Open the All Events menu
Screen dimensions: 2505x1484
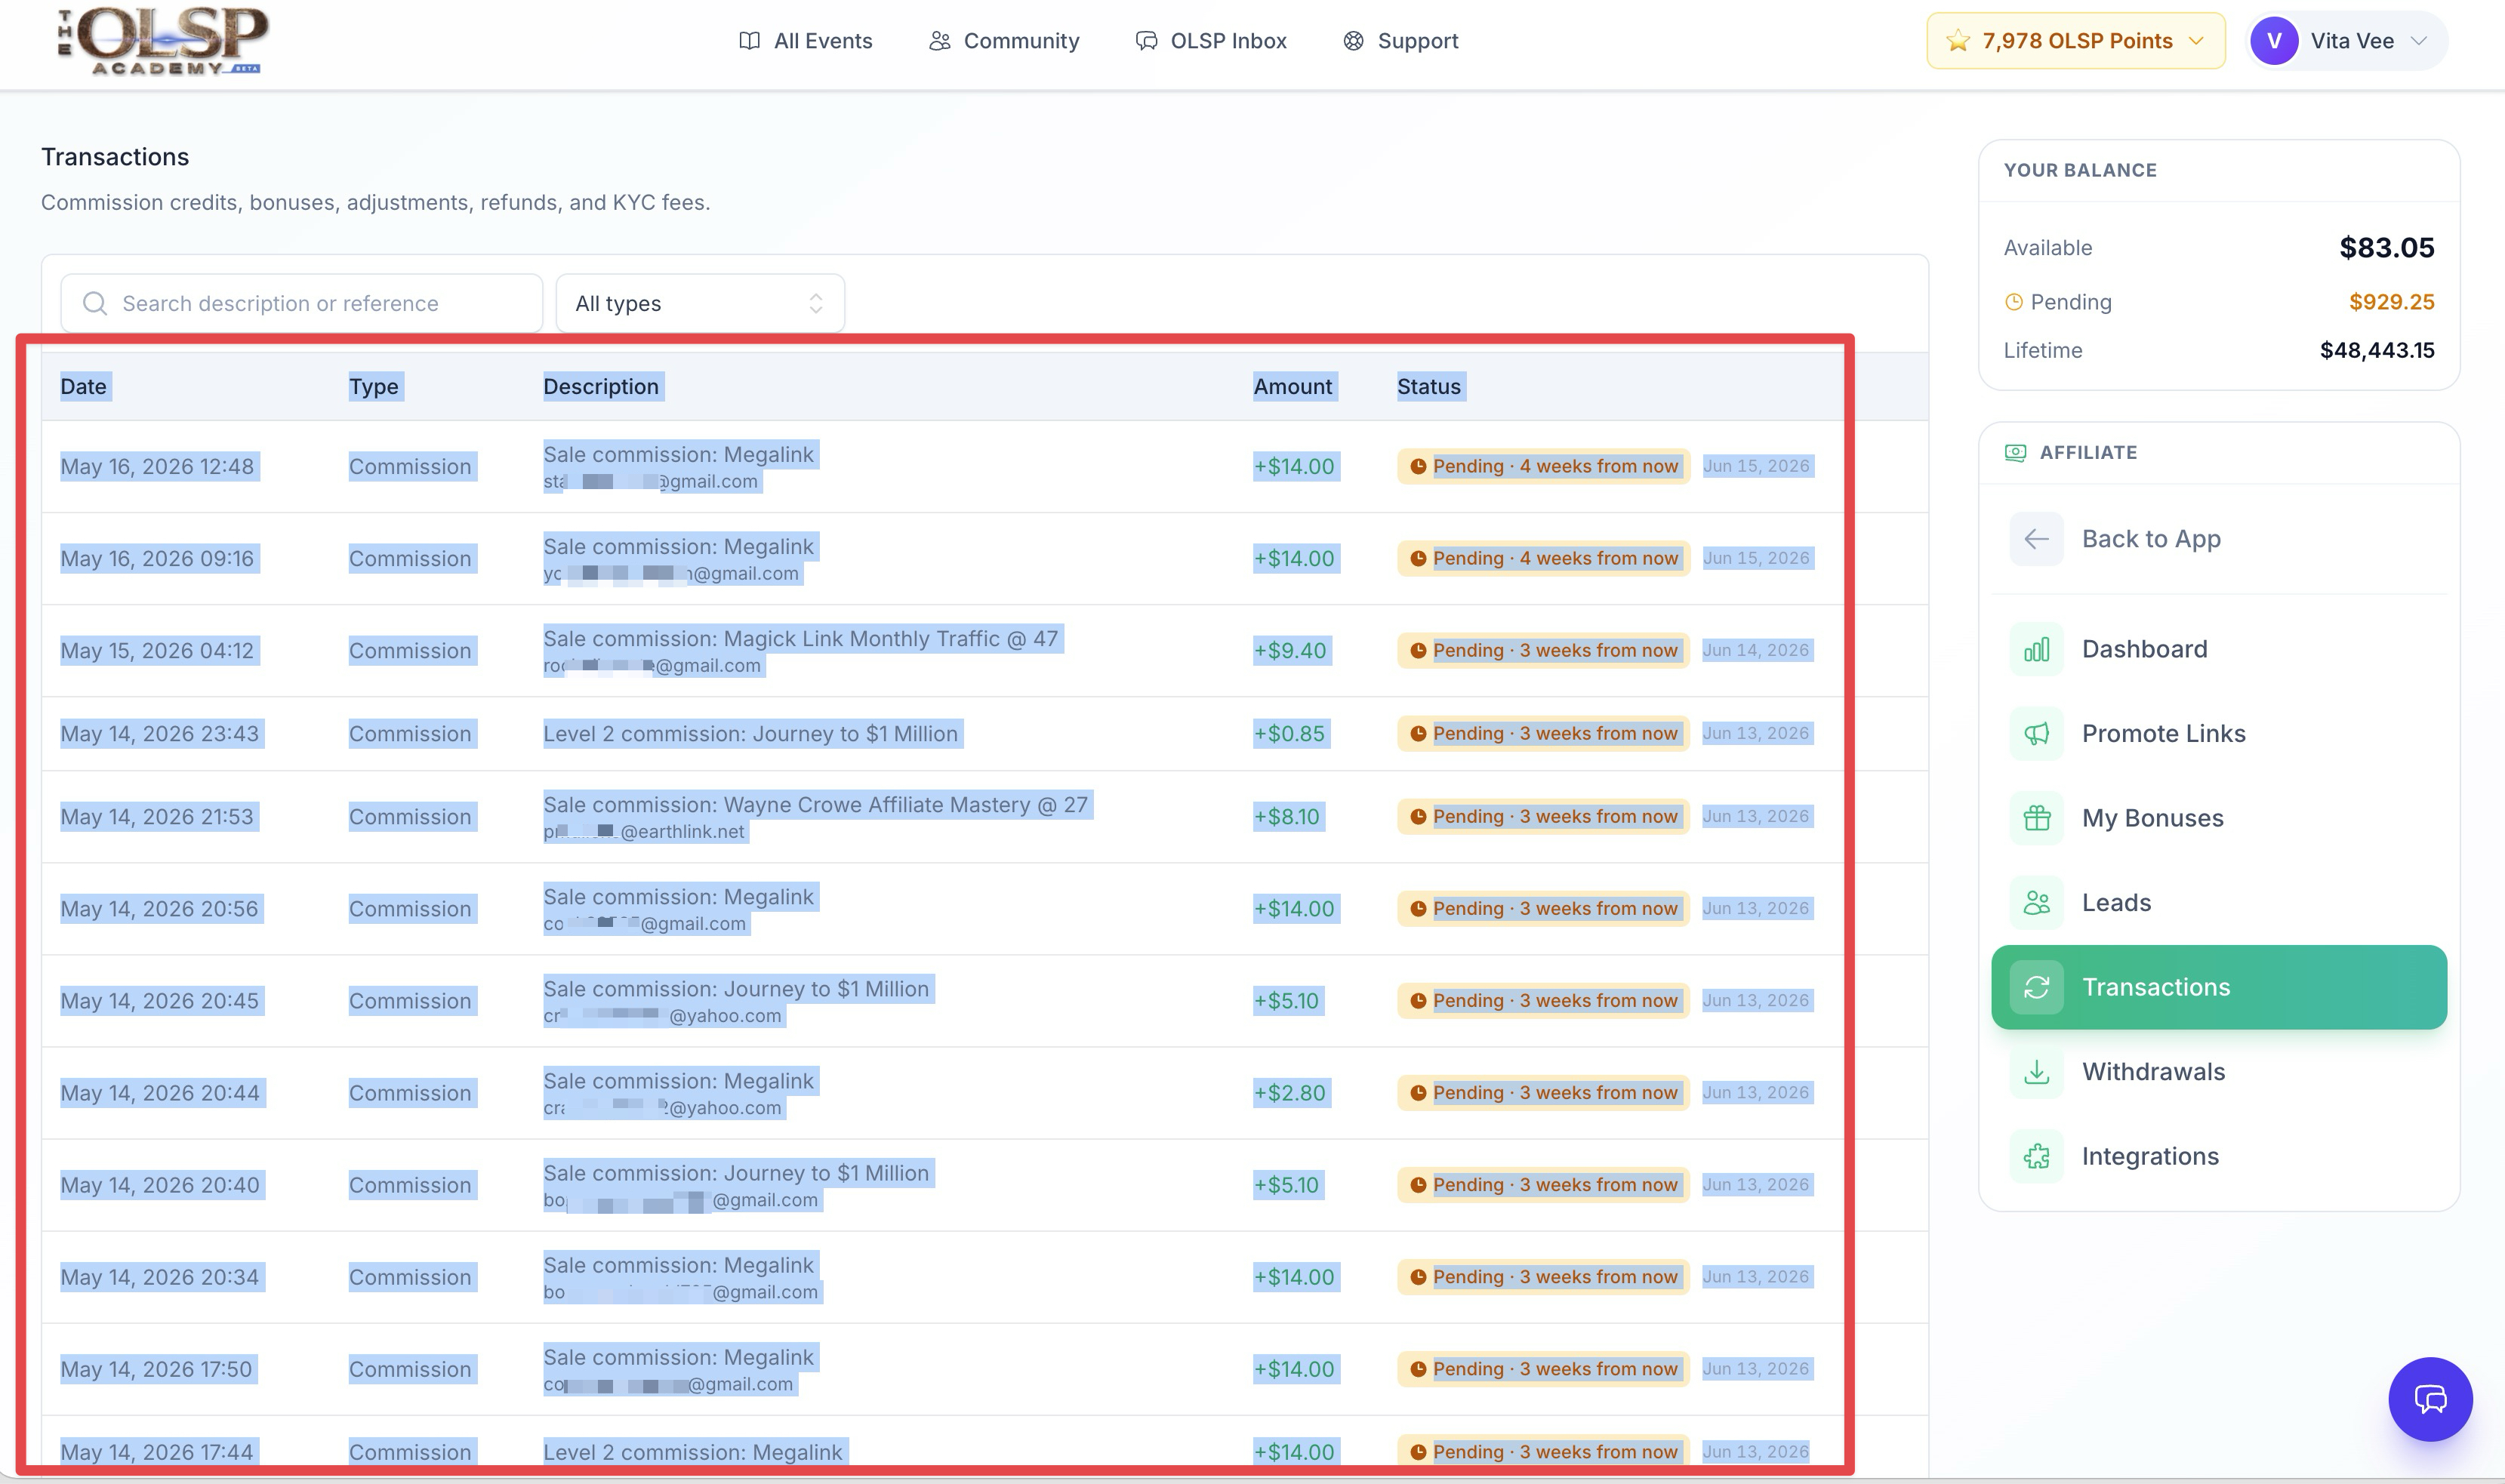pyautogui.click(x=805, y=41)
